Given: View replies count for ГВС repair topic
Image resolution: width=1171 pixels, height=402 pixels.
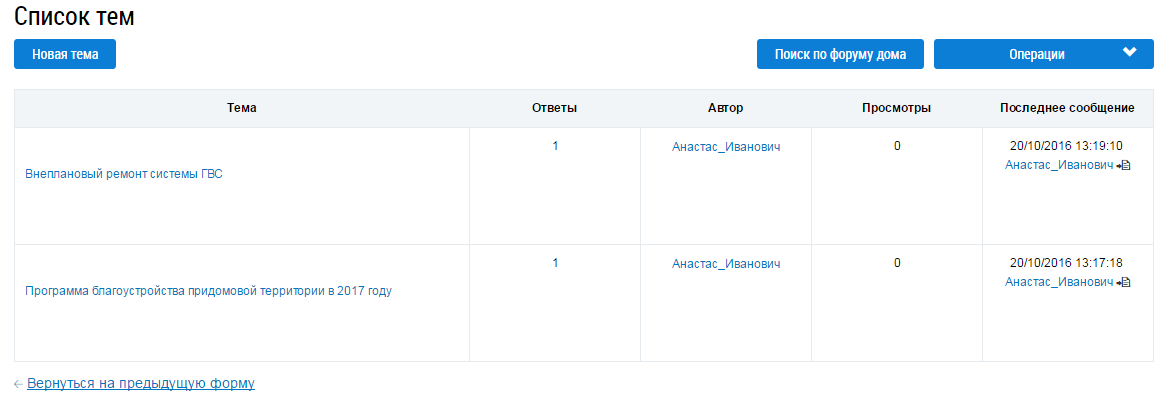Looking at the screenshot, I should click(555, 146).
